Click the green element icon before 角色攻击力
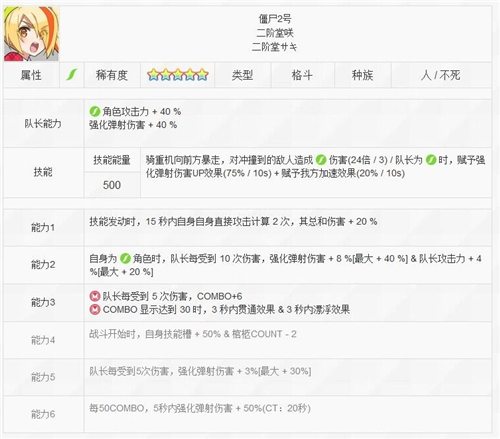The image size is (500, 439). [x=95, y=111]
